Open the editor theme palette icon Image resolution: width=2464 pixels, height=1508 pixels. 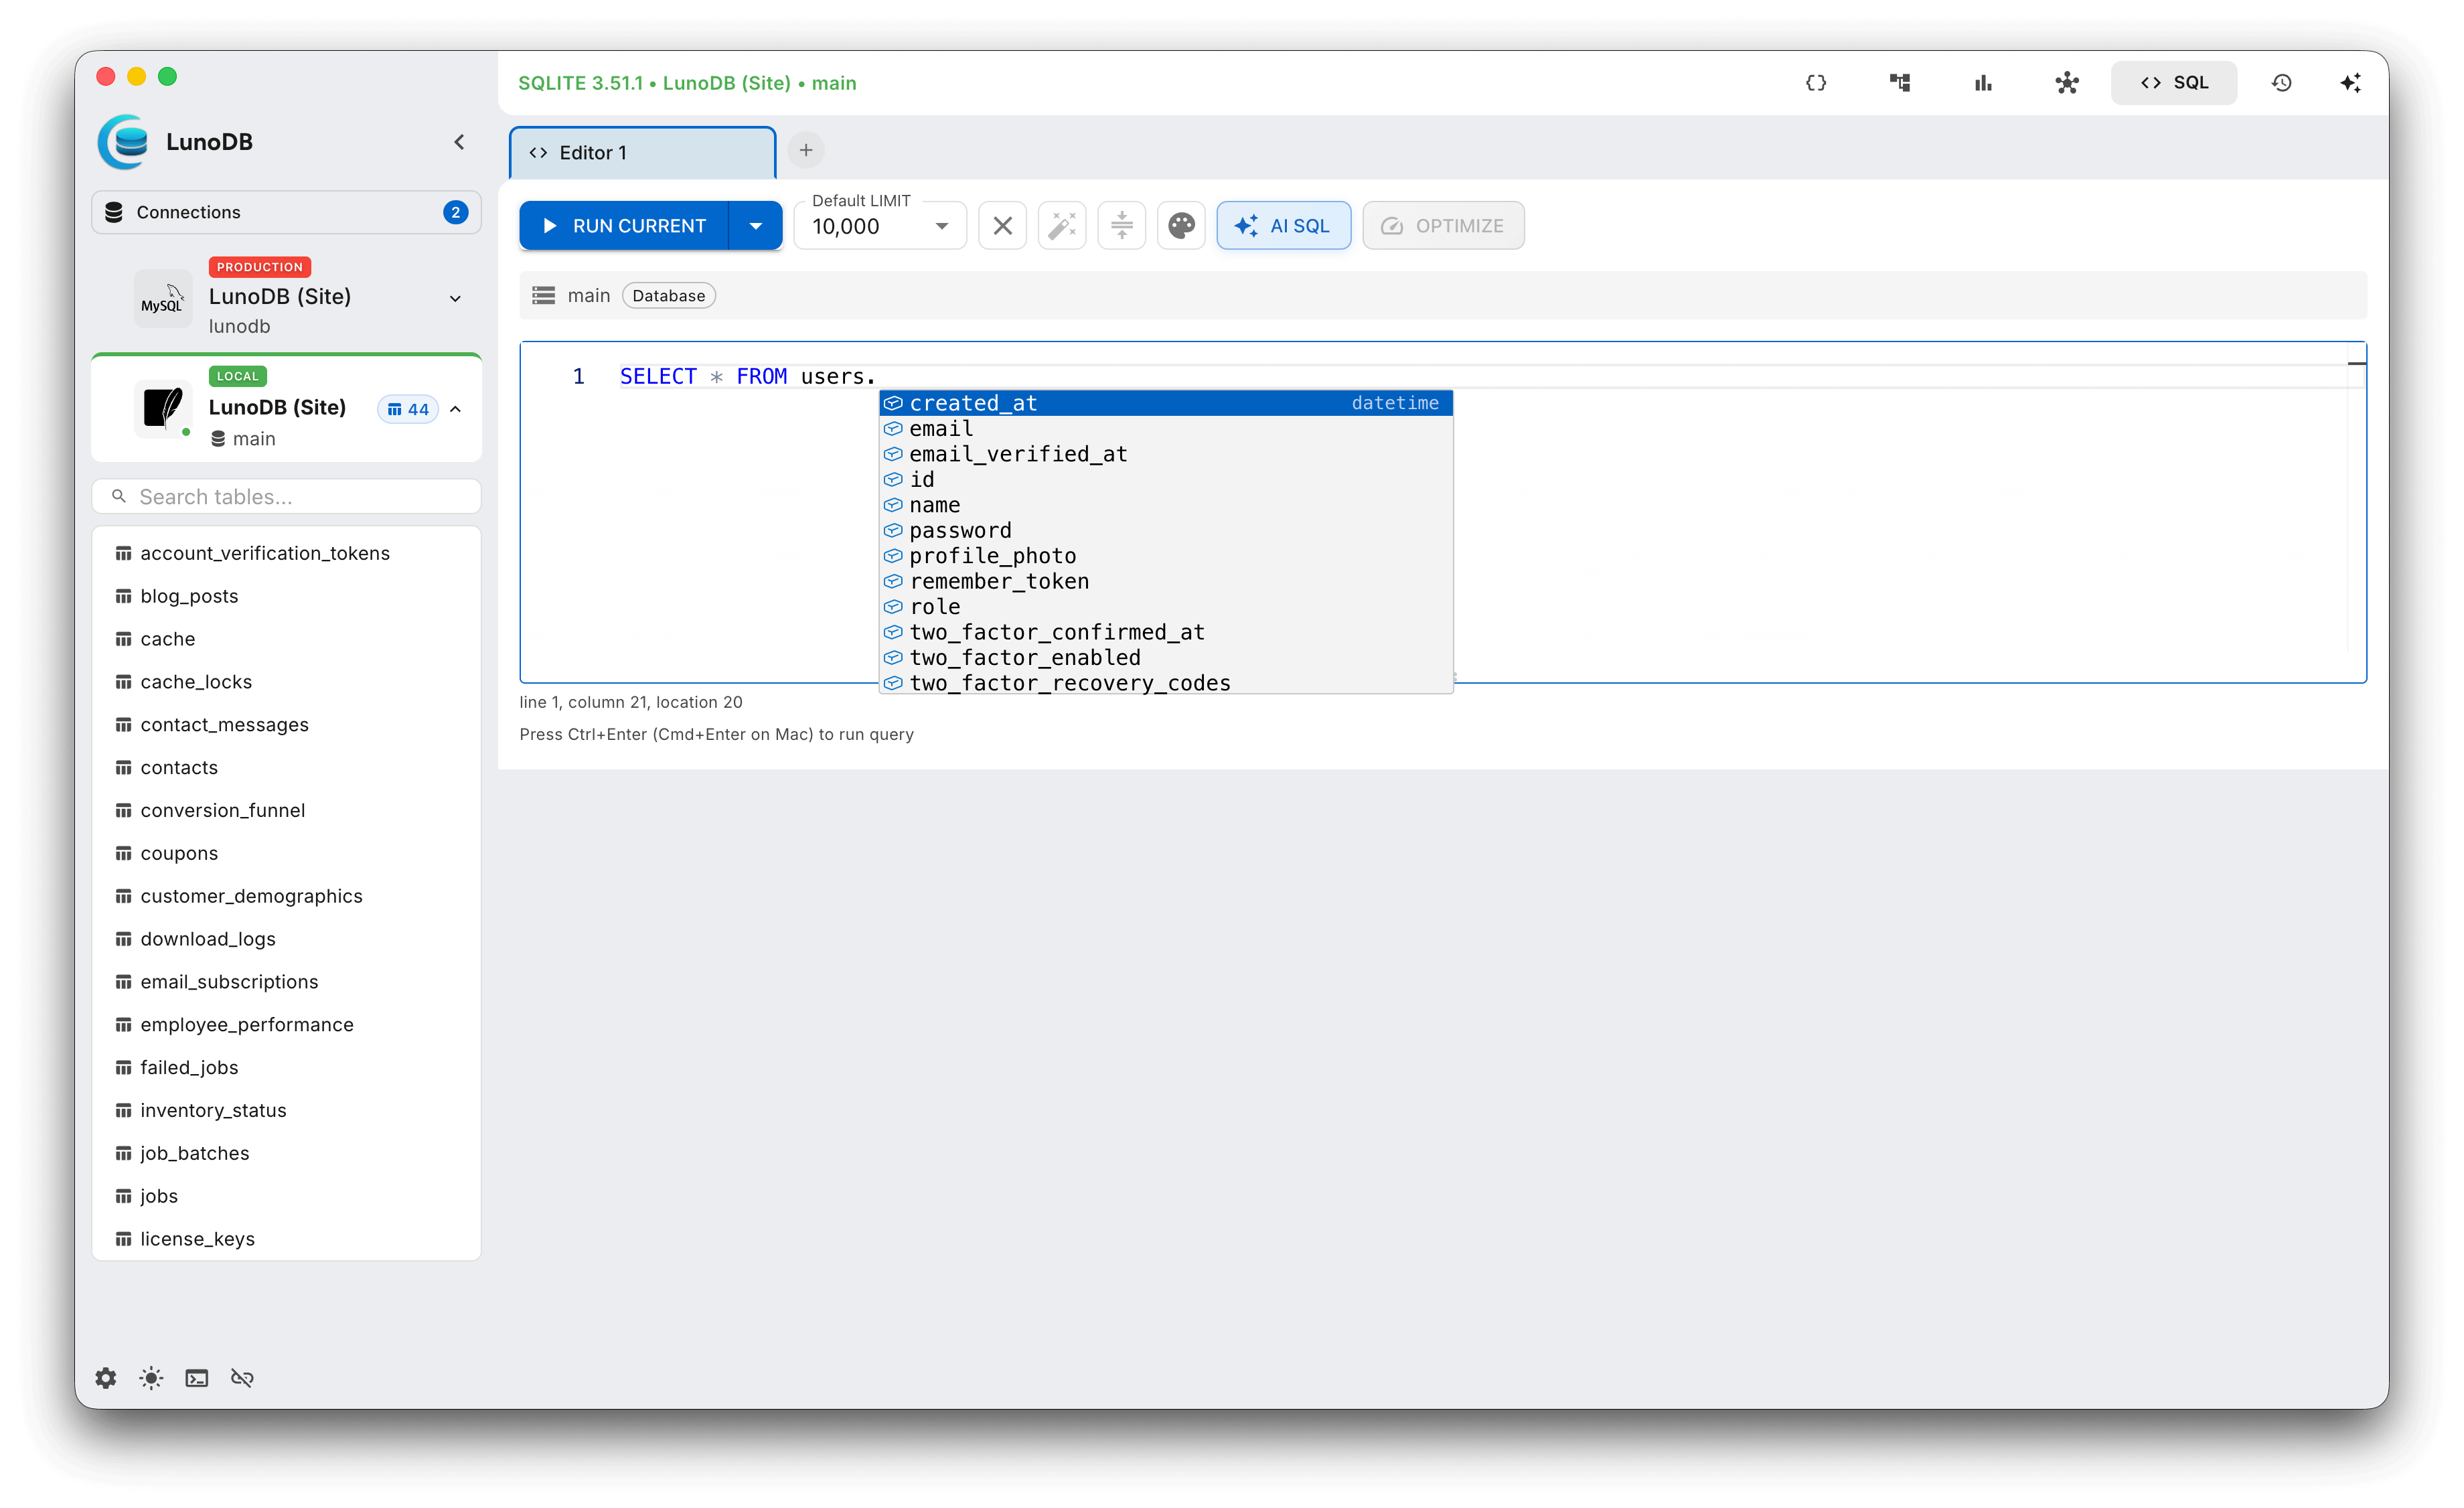pos(1181,226)
